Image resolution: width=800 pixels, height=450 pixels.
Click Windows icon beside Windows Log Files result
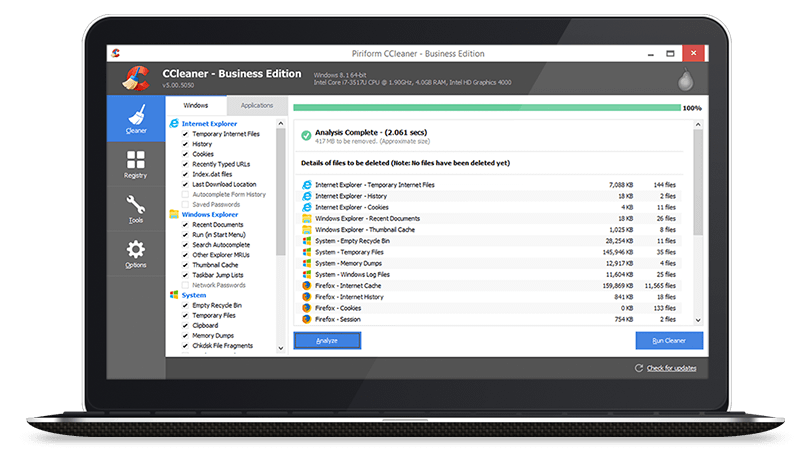(307, 274)
